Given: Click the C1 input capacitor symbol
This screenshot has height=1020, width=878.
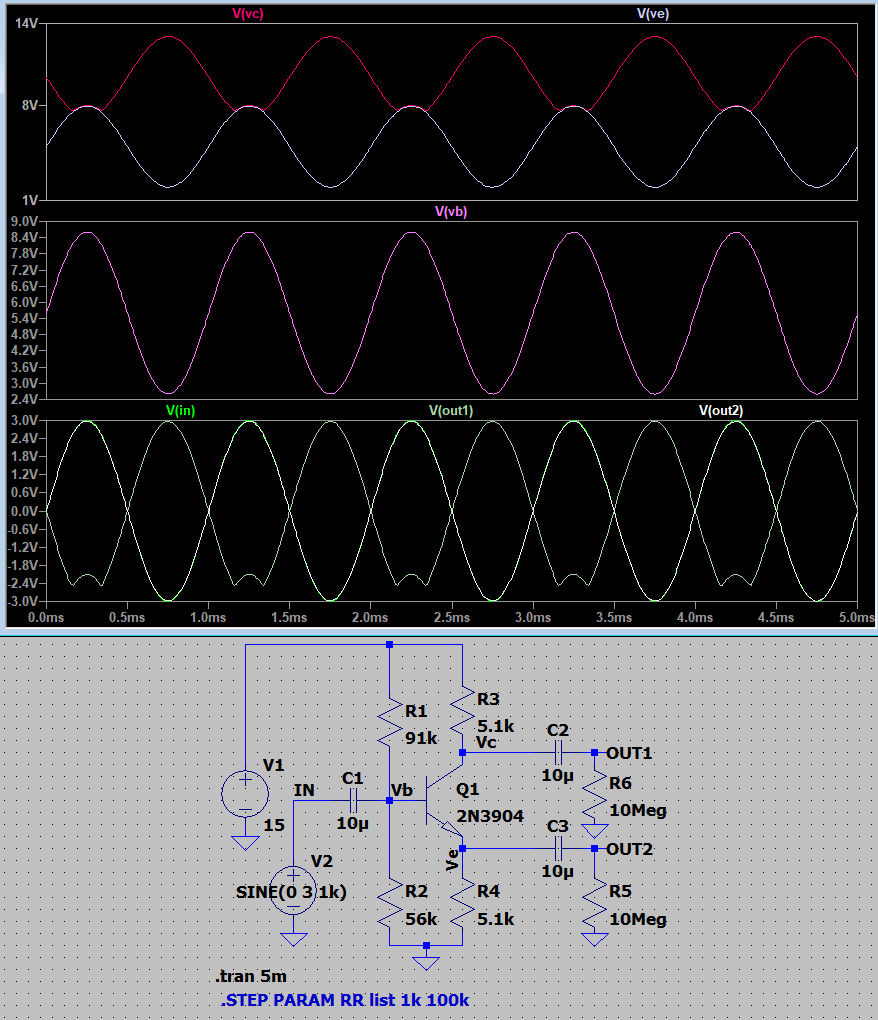Looking at the screenshot, I should [x=353, y=800].
